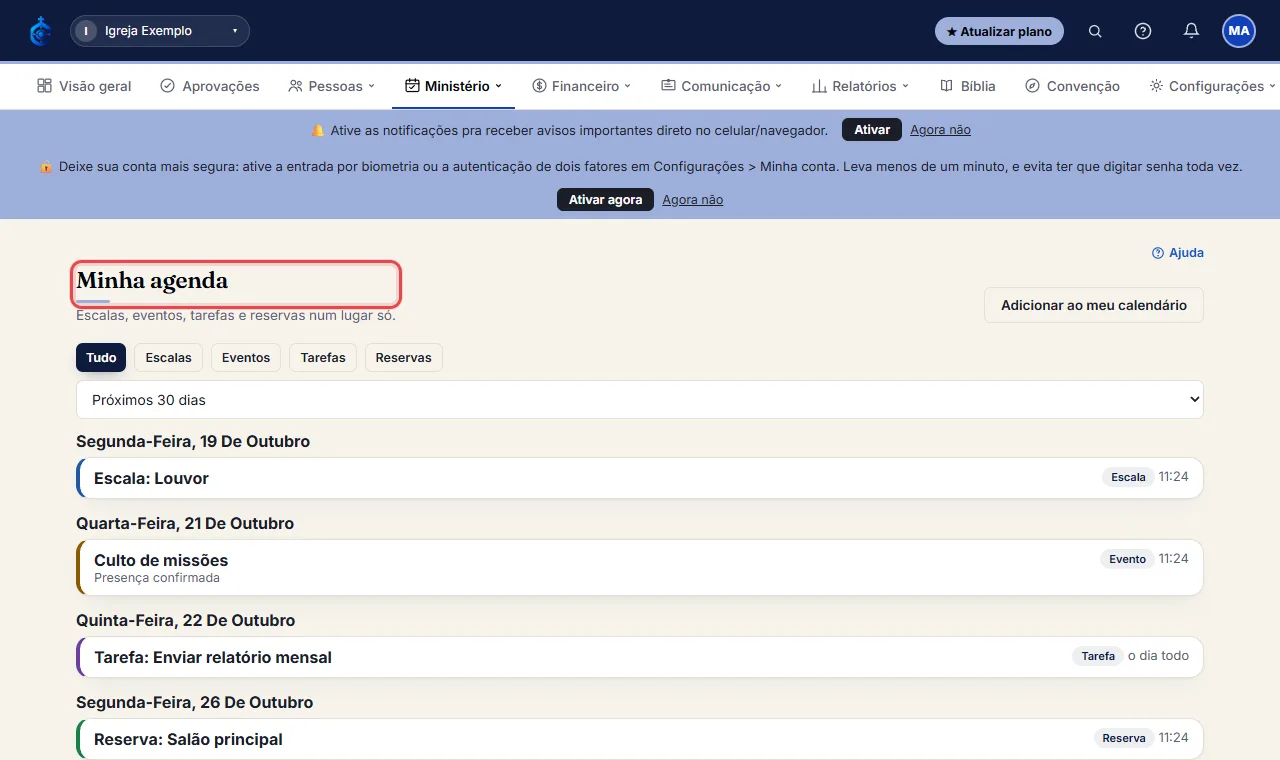1280x760 pixels.
Task: Switch to the Tarefas filter tab
Action: point(323,358)
